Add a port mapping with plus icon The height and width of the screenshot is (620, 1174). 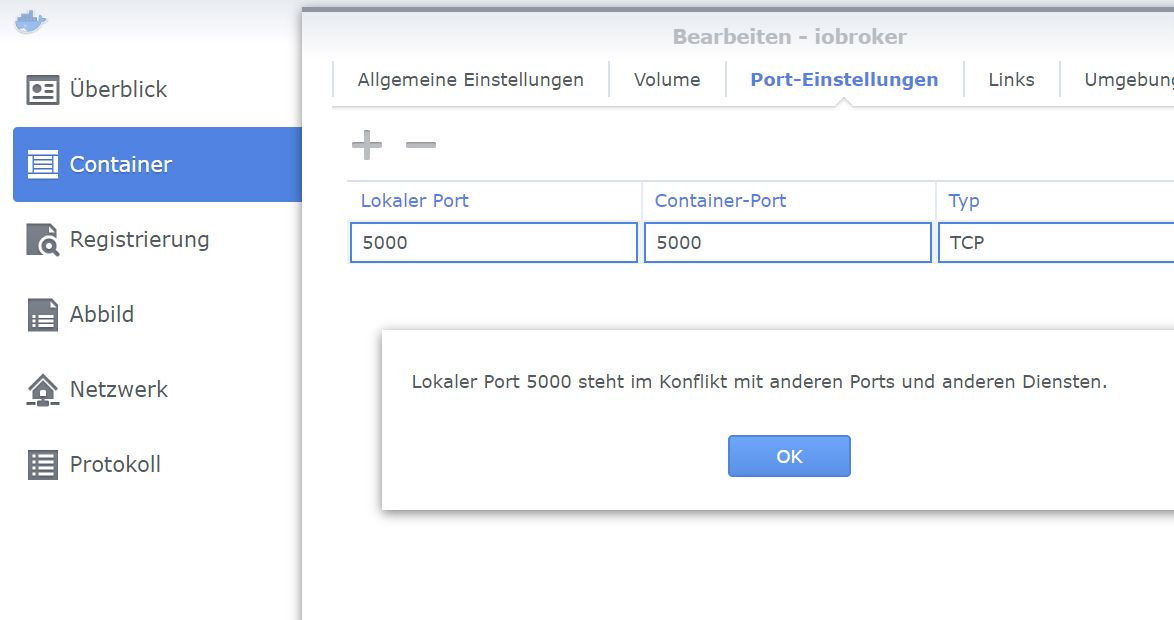coord(367,145)
